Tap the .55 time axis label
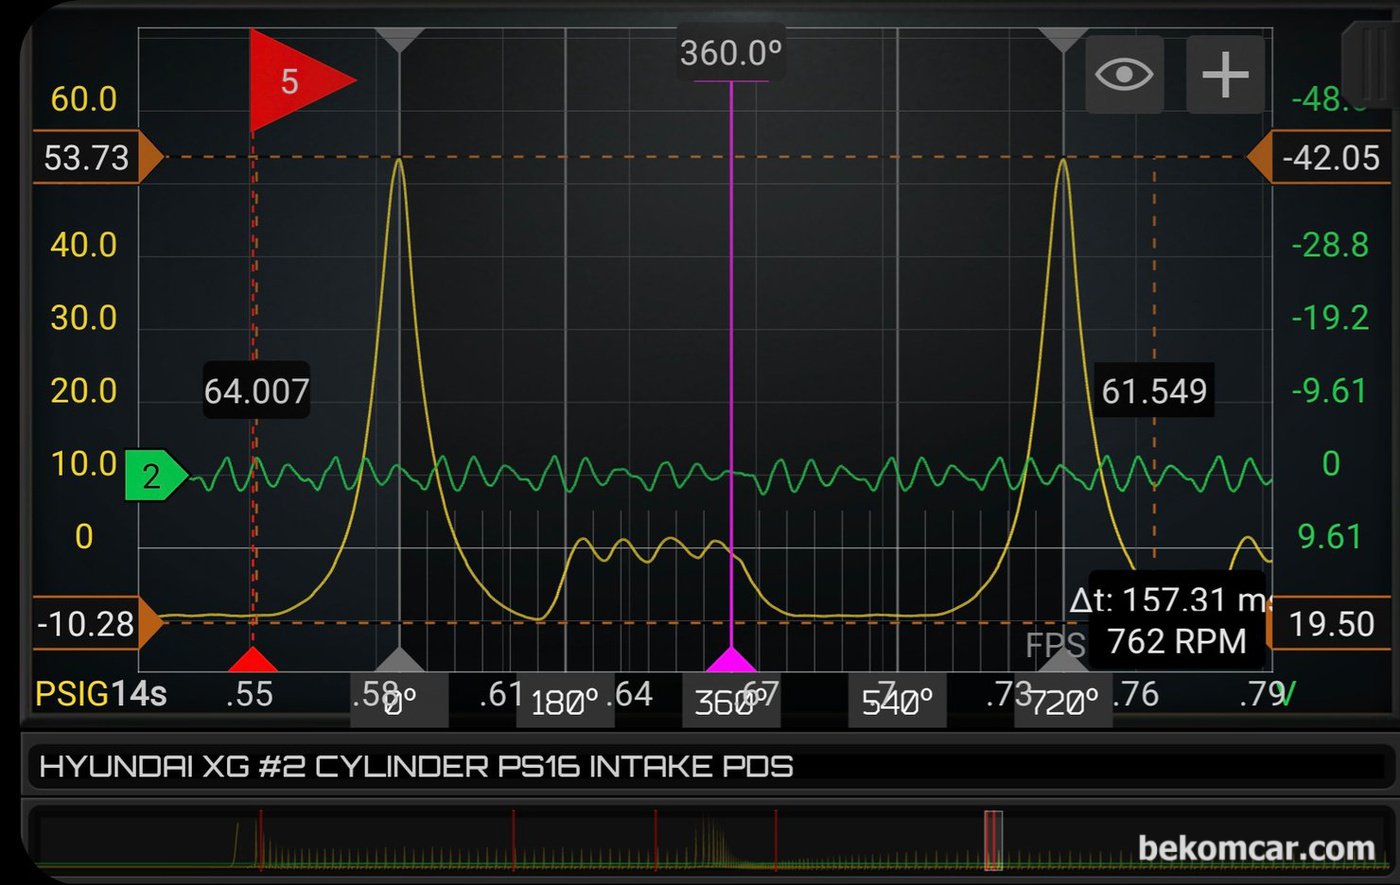This screenshot has height=885, width=1400. click(249, 693)
